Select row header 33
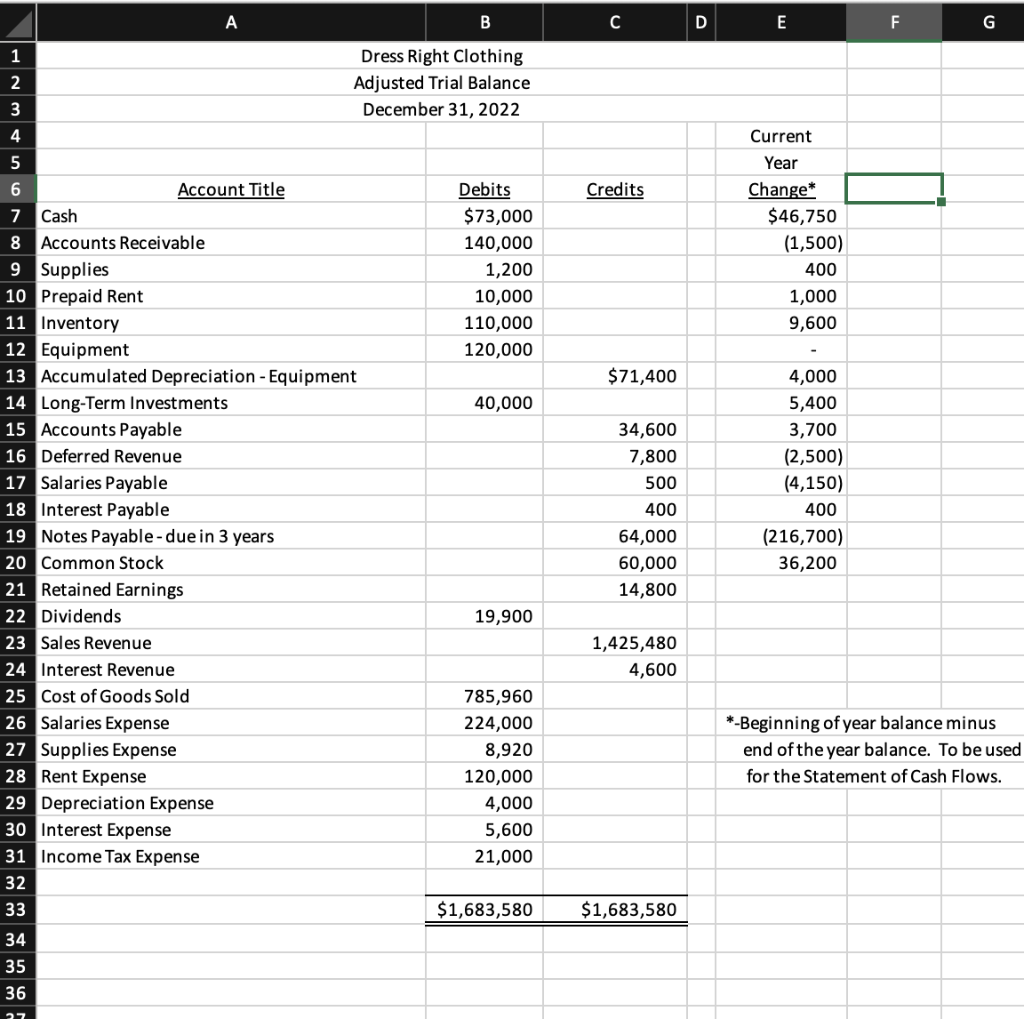Viewport: 1024px width, 1019px height. (17, 909)
